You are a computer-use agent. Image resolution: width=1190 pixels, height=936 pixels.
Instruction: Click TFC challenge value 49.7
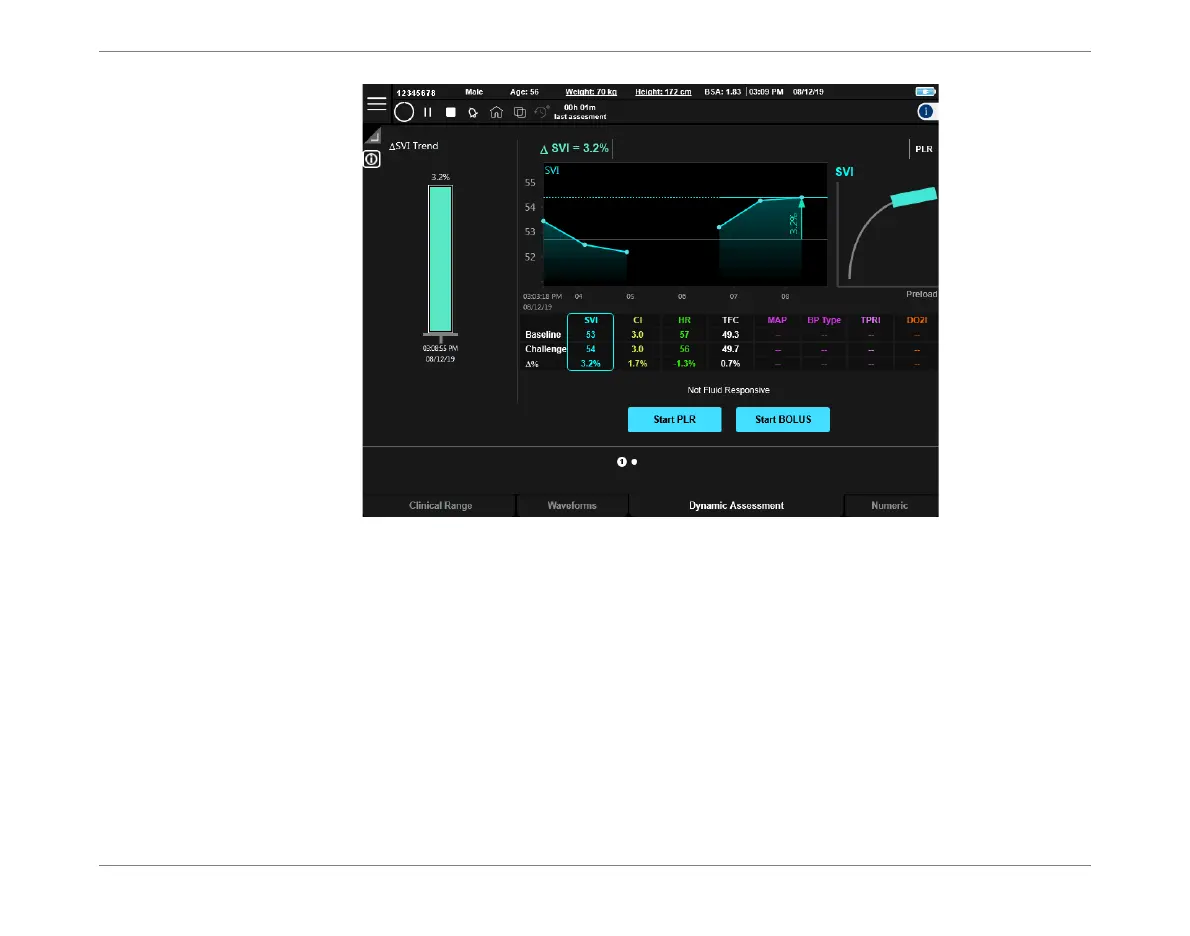730,349
